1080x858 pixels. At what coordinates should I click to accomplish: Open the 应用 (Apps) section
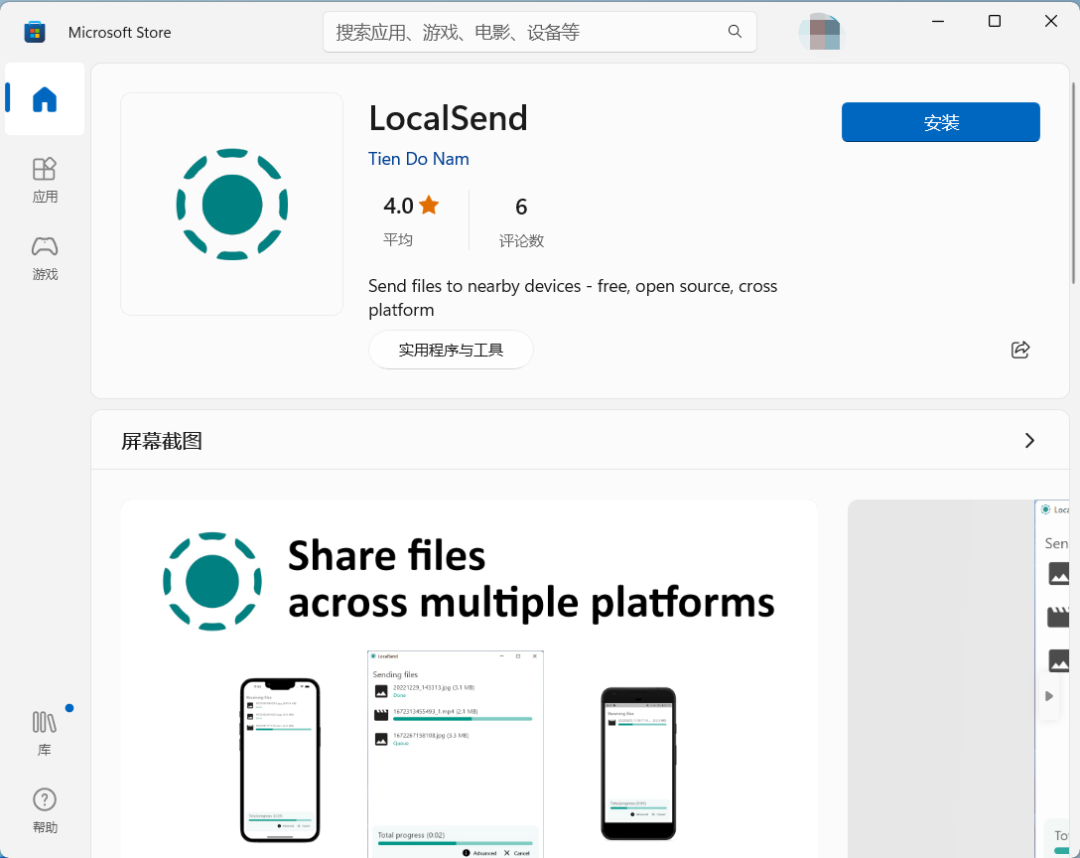[x=45, y=180]
